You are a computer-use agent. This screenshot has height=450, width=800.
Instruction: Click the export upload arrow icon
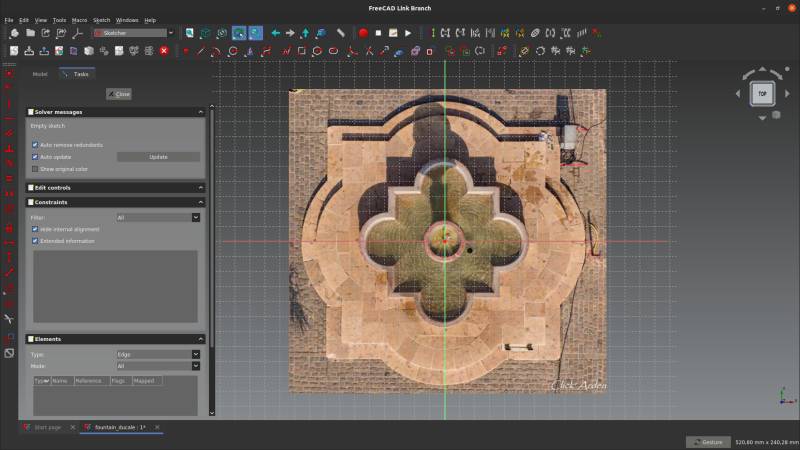pos(44,51)
